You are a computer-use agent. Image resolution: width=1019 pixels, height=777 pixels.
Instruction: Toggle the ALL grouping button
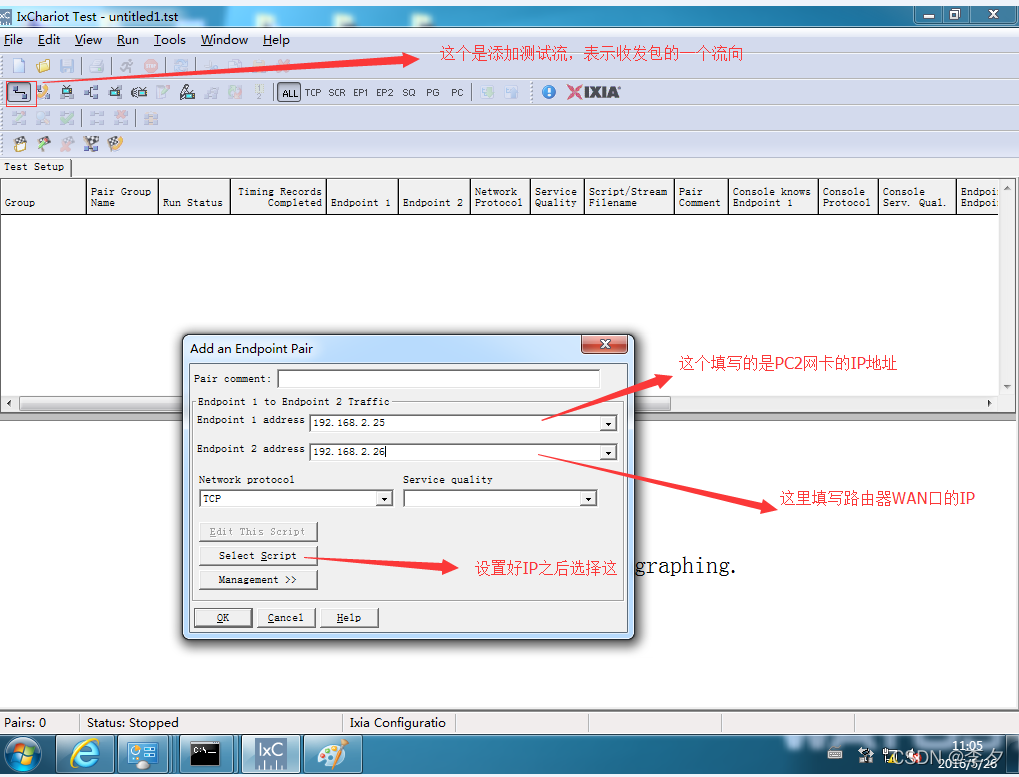(x=289, y=93)
